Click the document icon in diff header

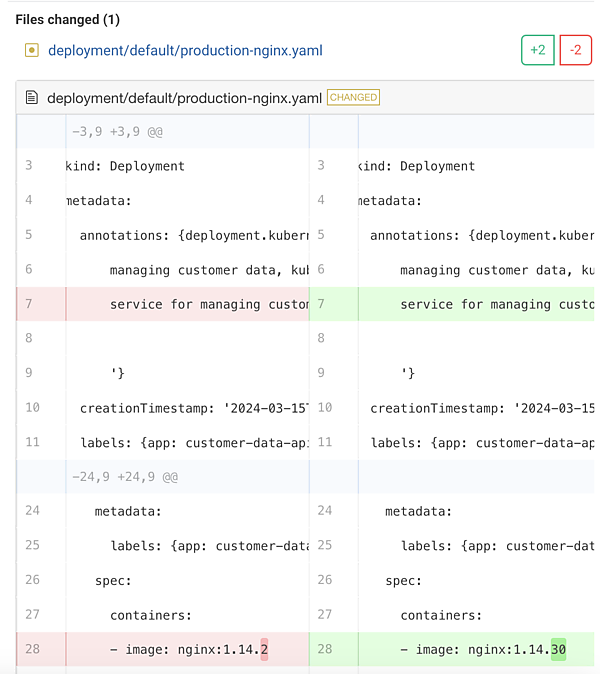[x=32, y=98]
